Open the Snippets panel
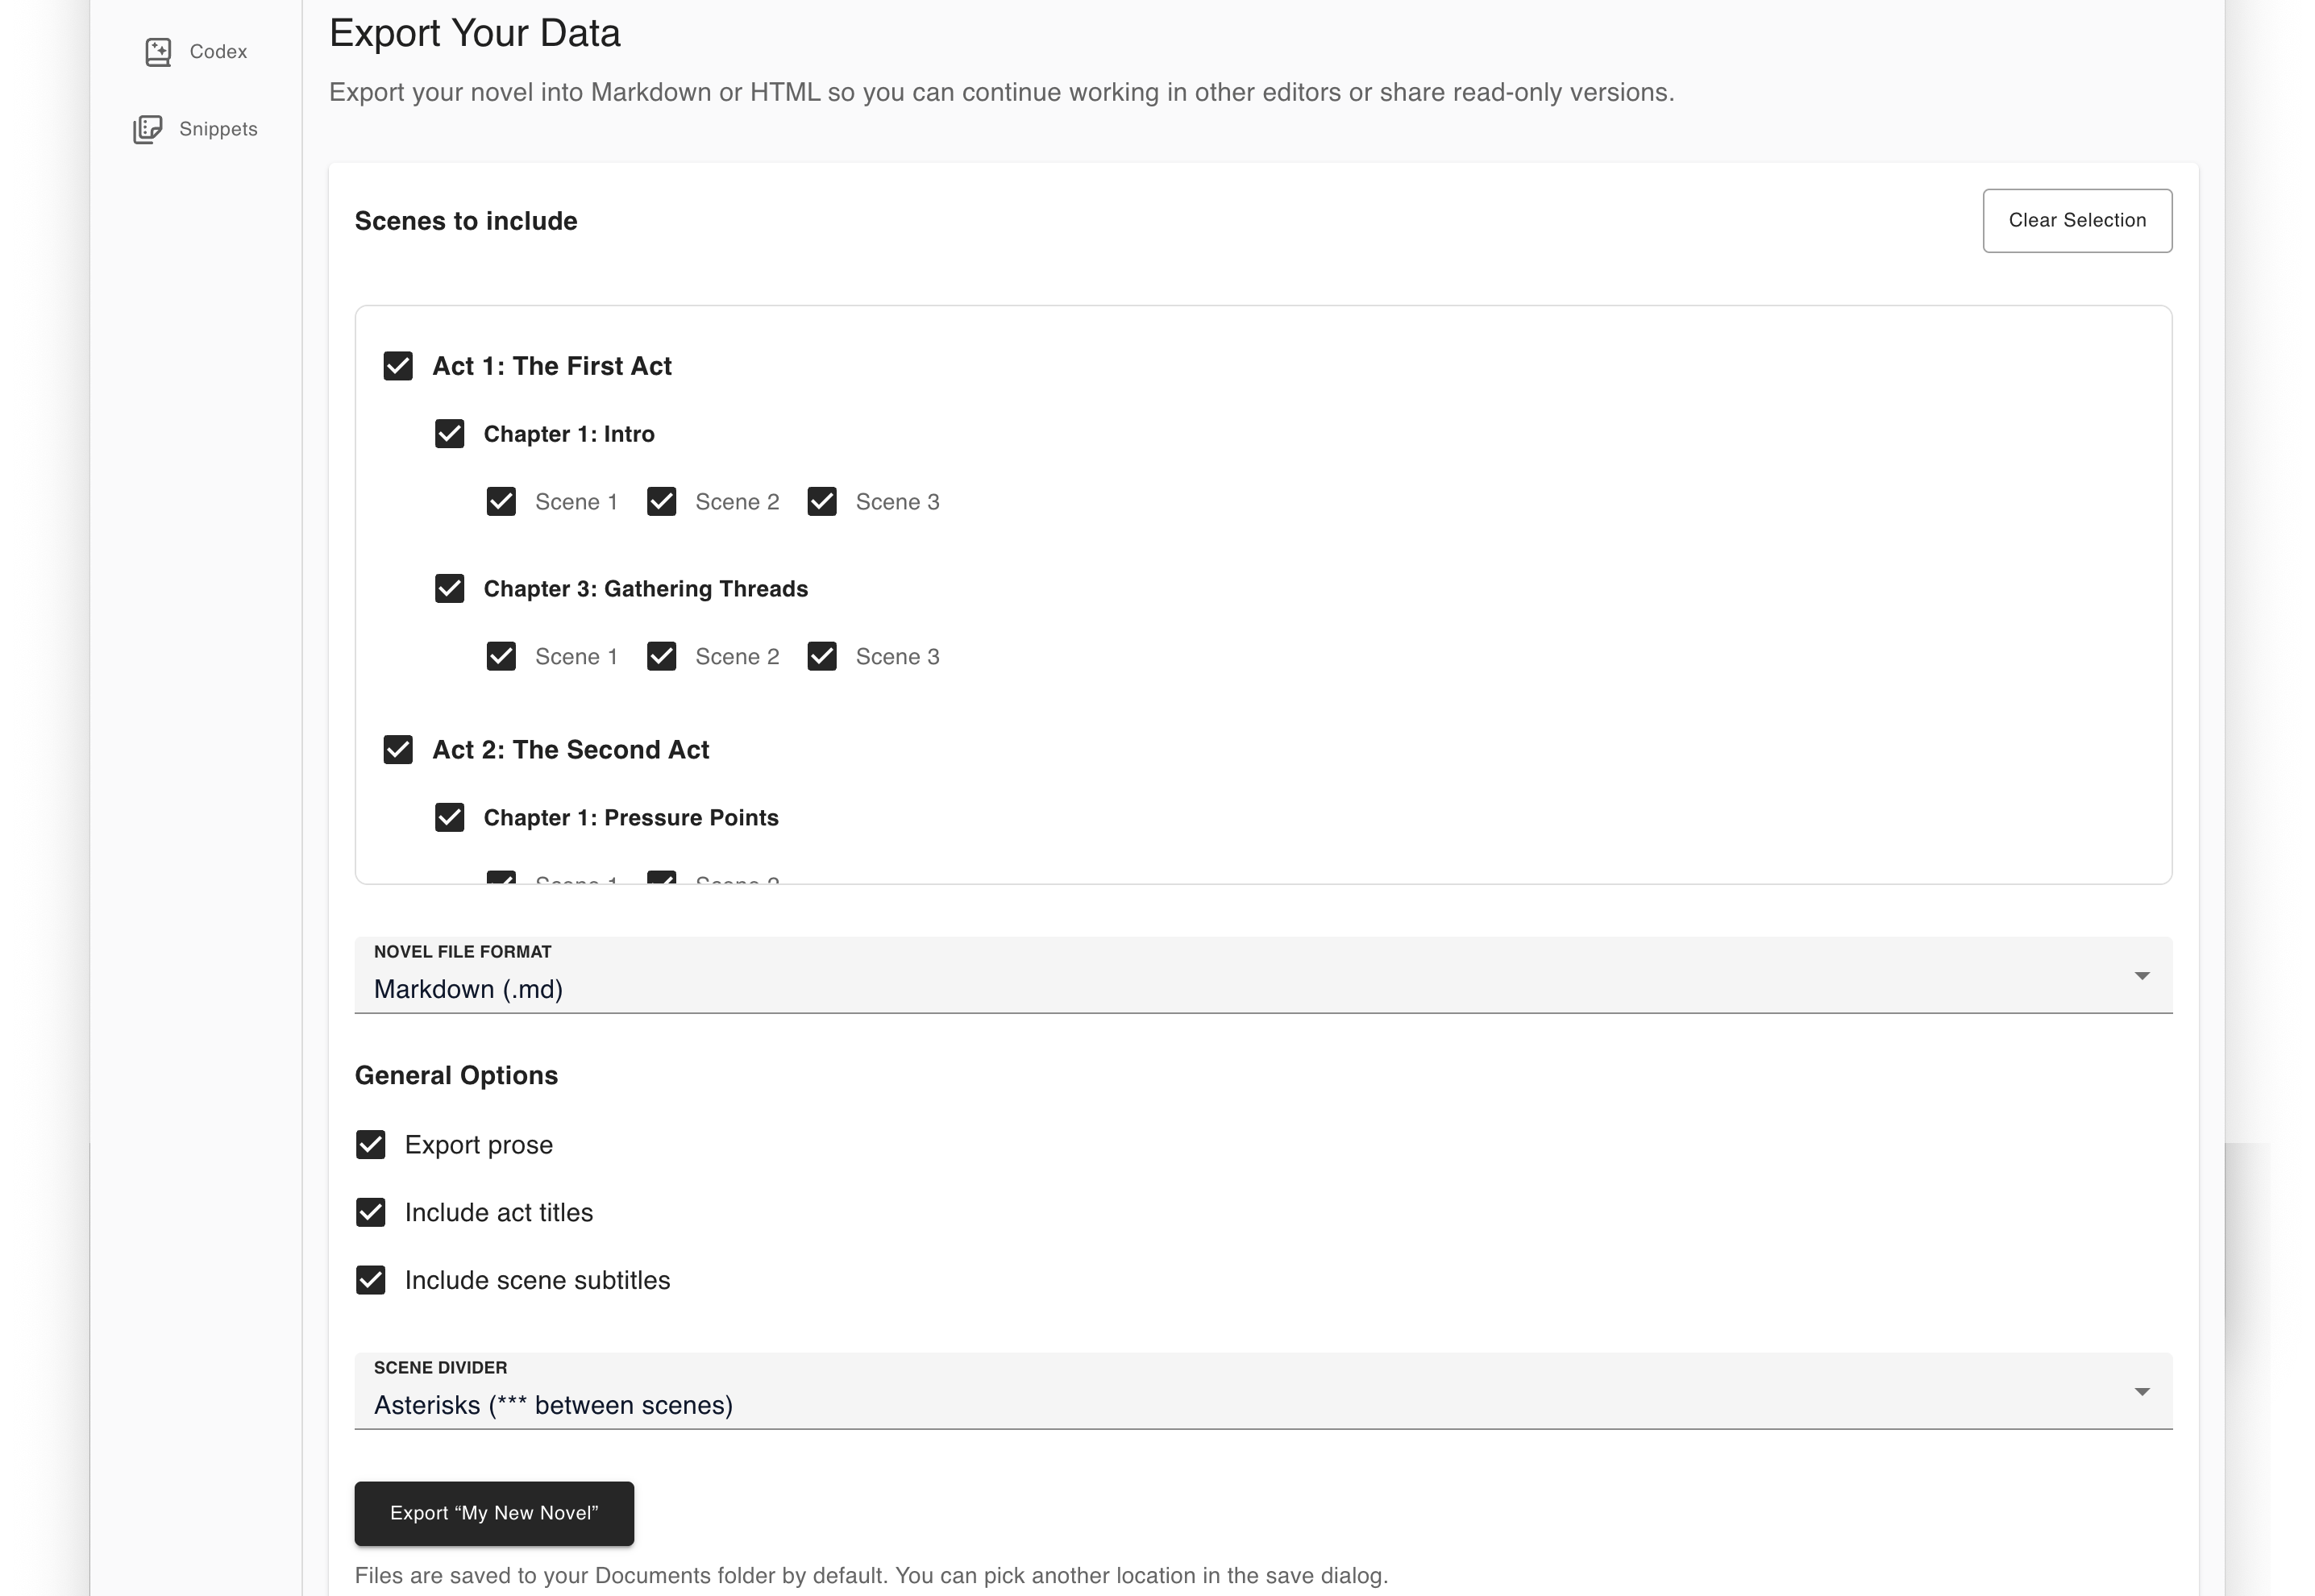2315x1596 pixels. tap(196, 129)
